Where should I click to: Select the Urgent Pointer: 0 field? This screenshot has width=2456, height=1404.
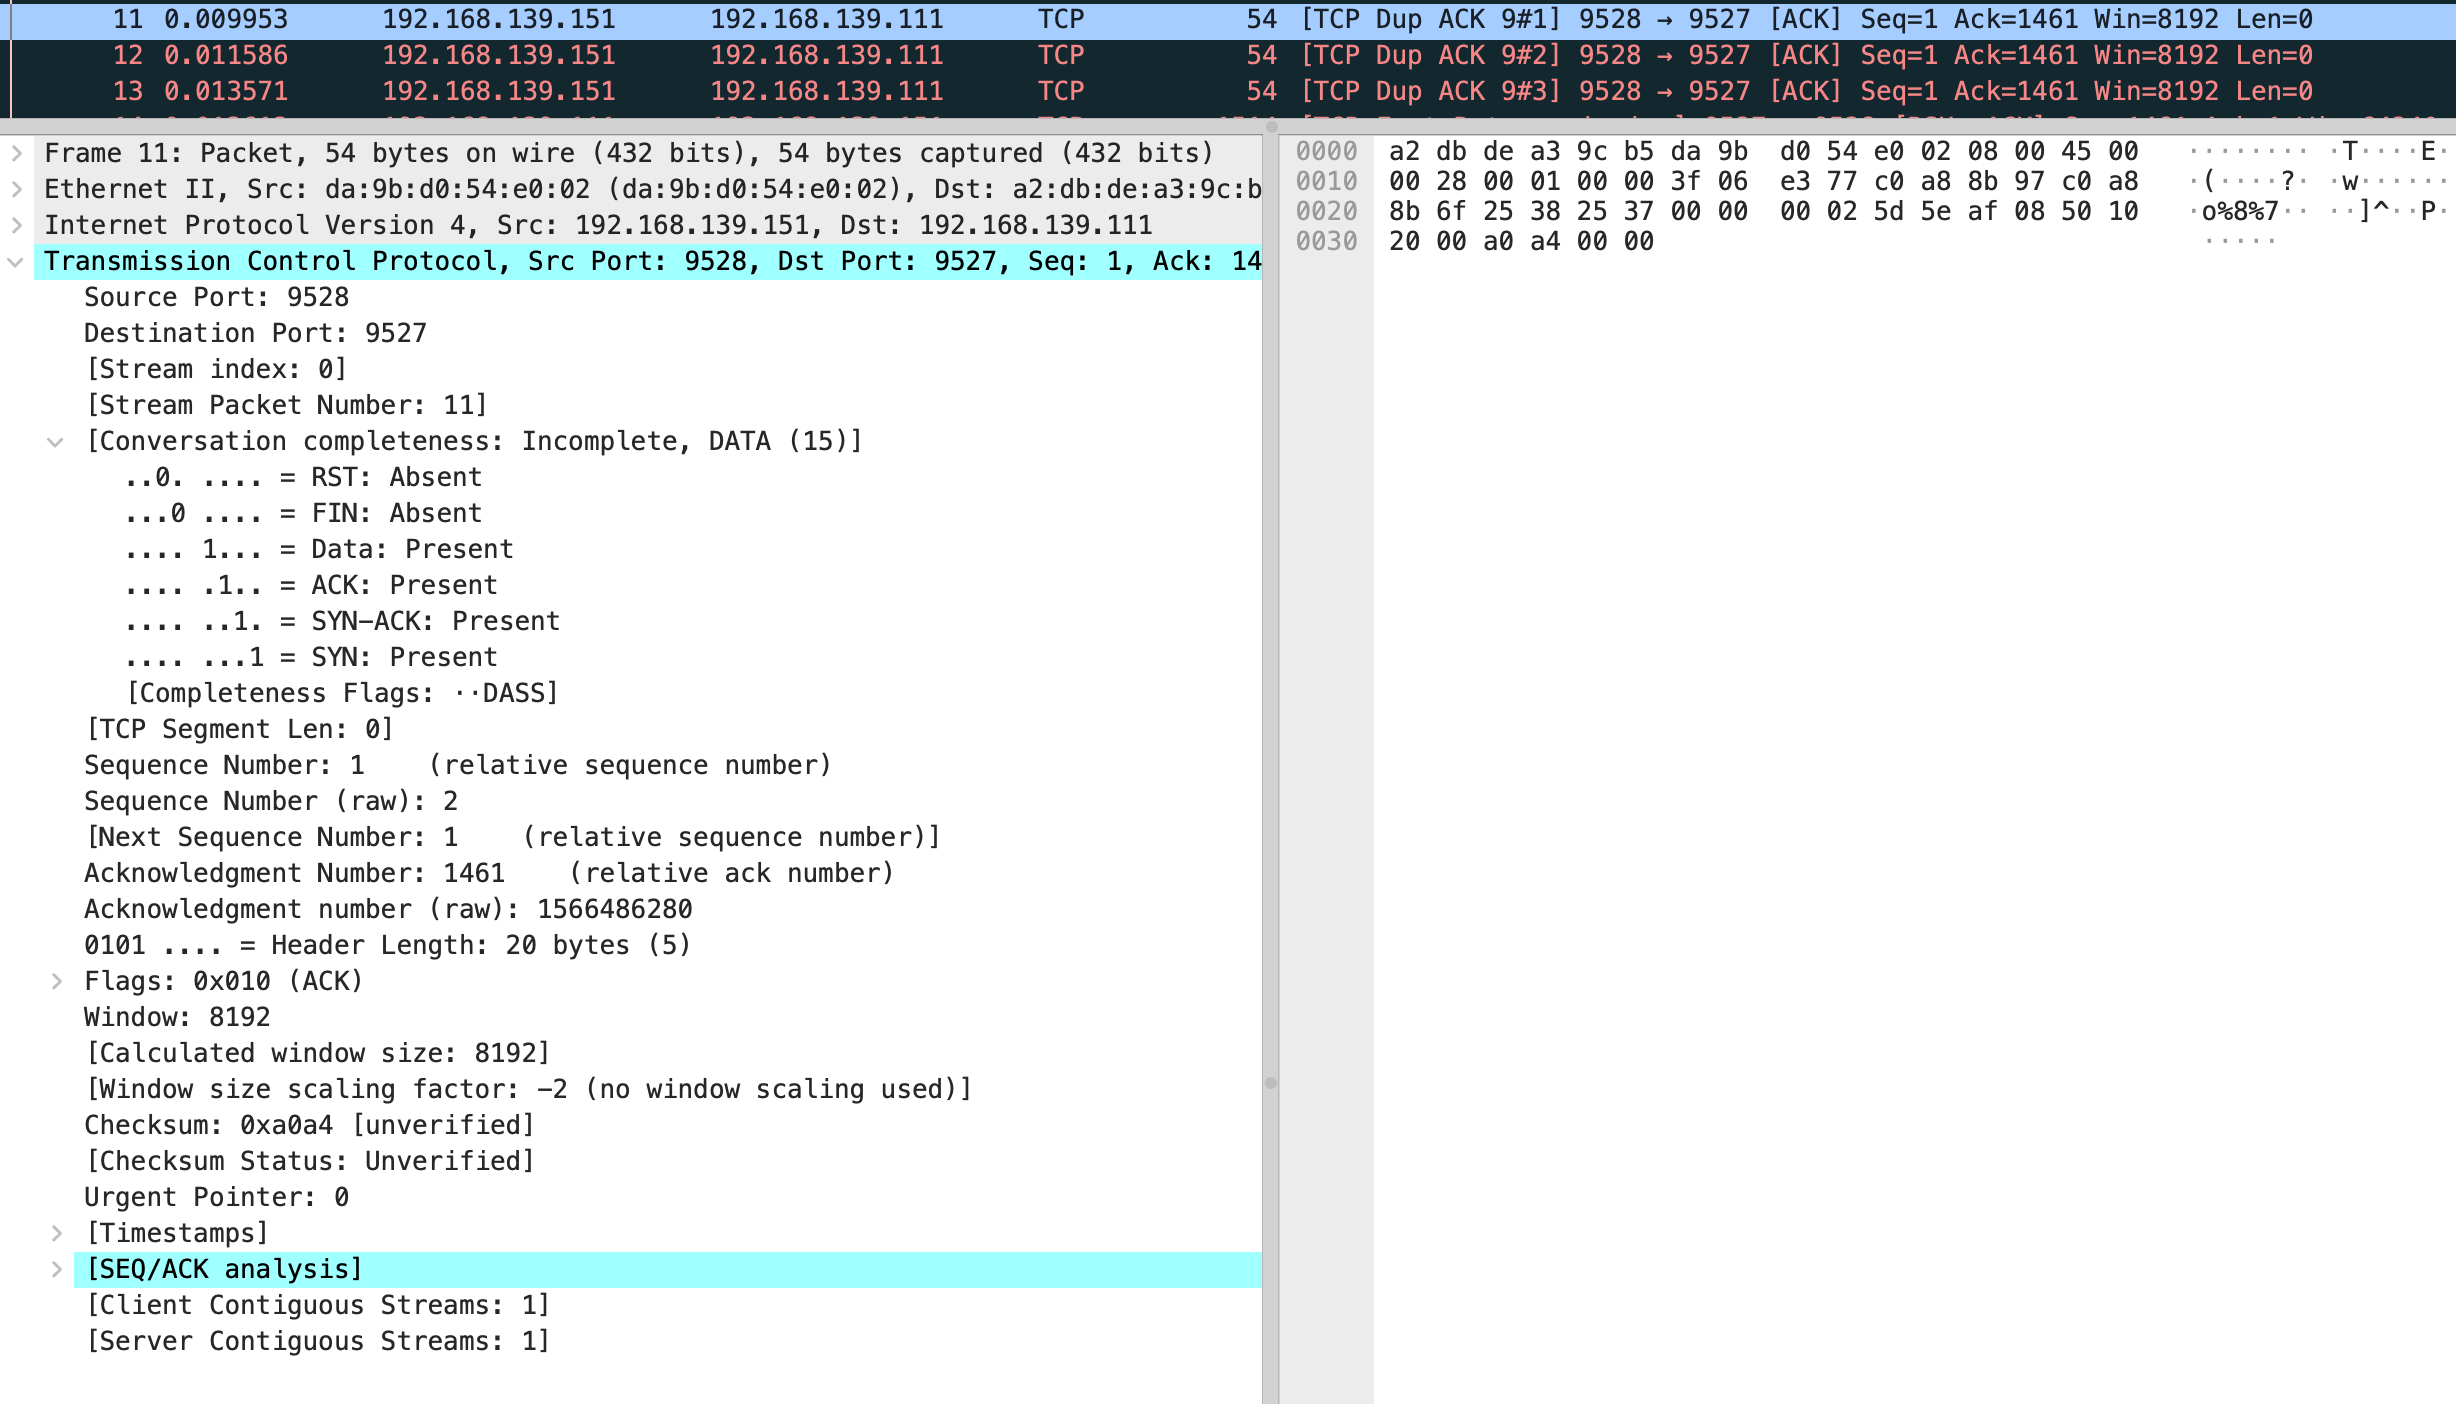pos(216,1198)
